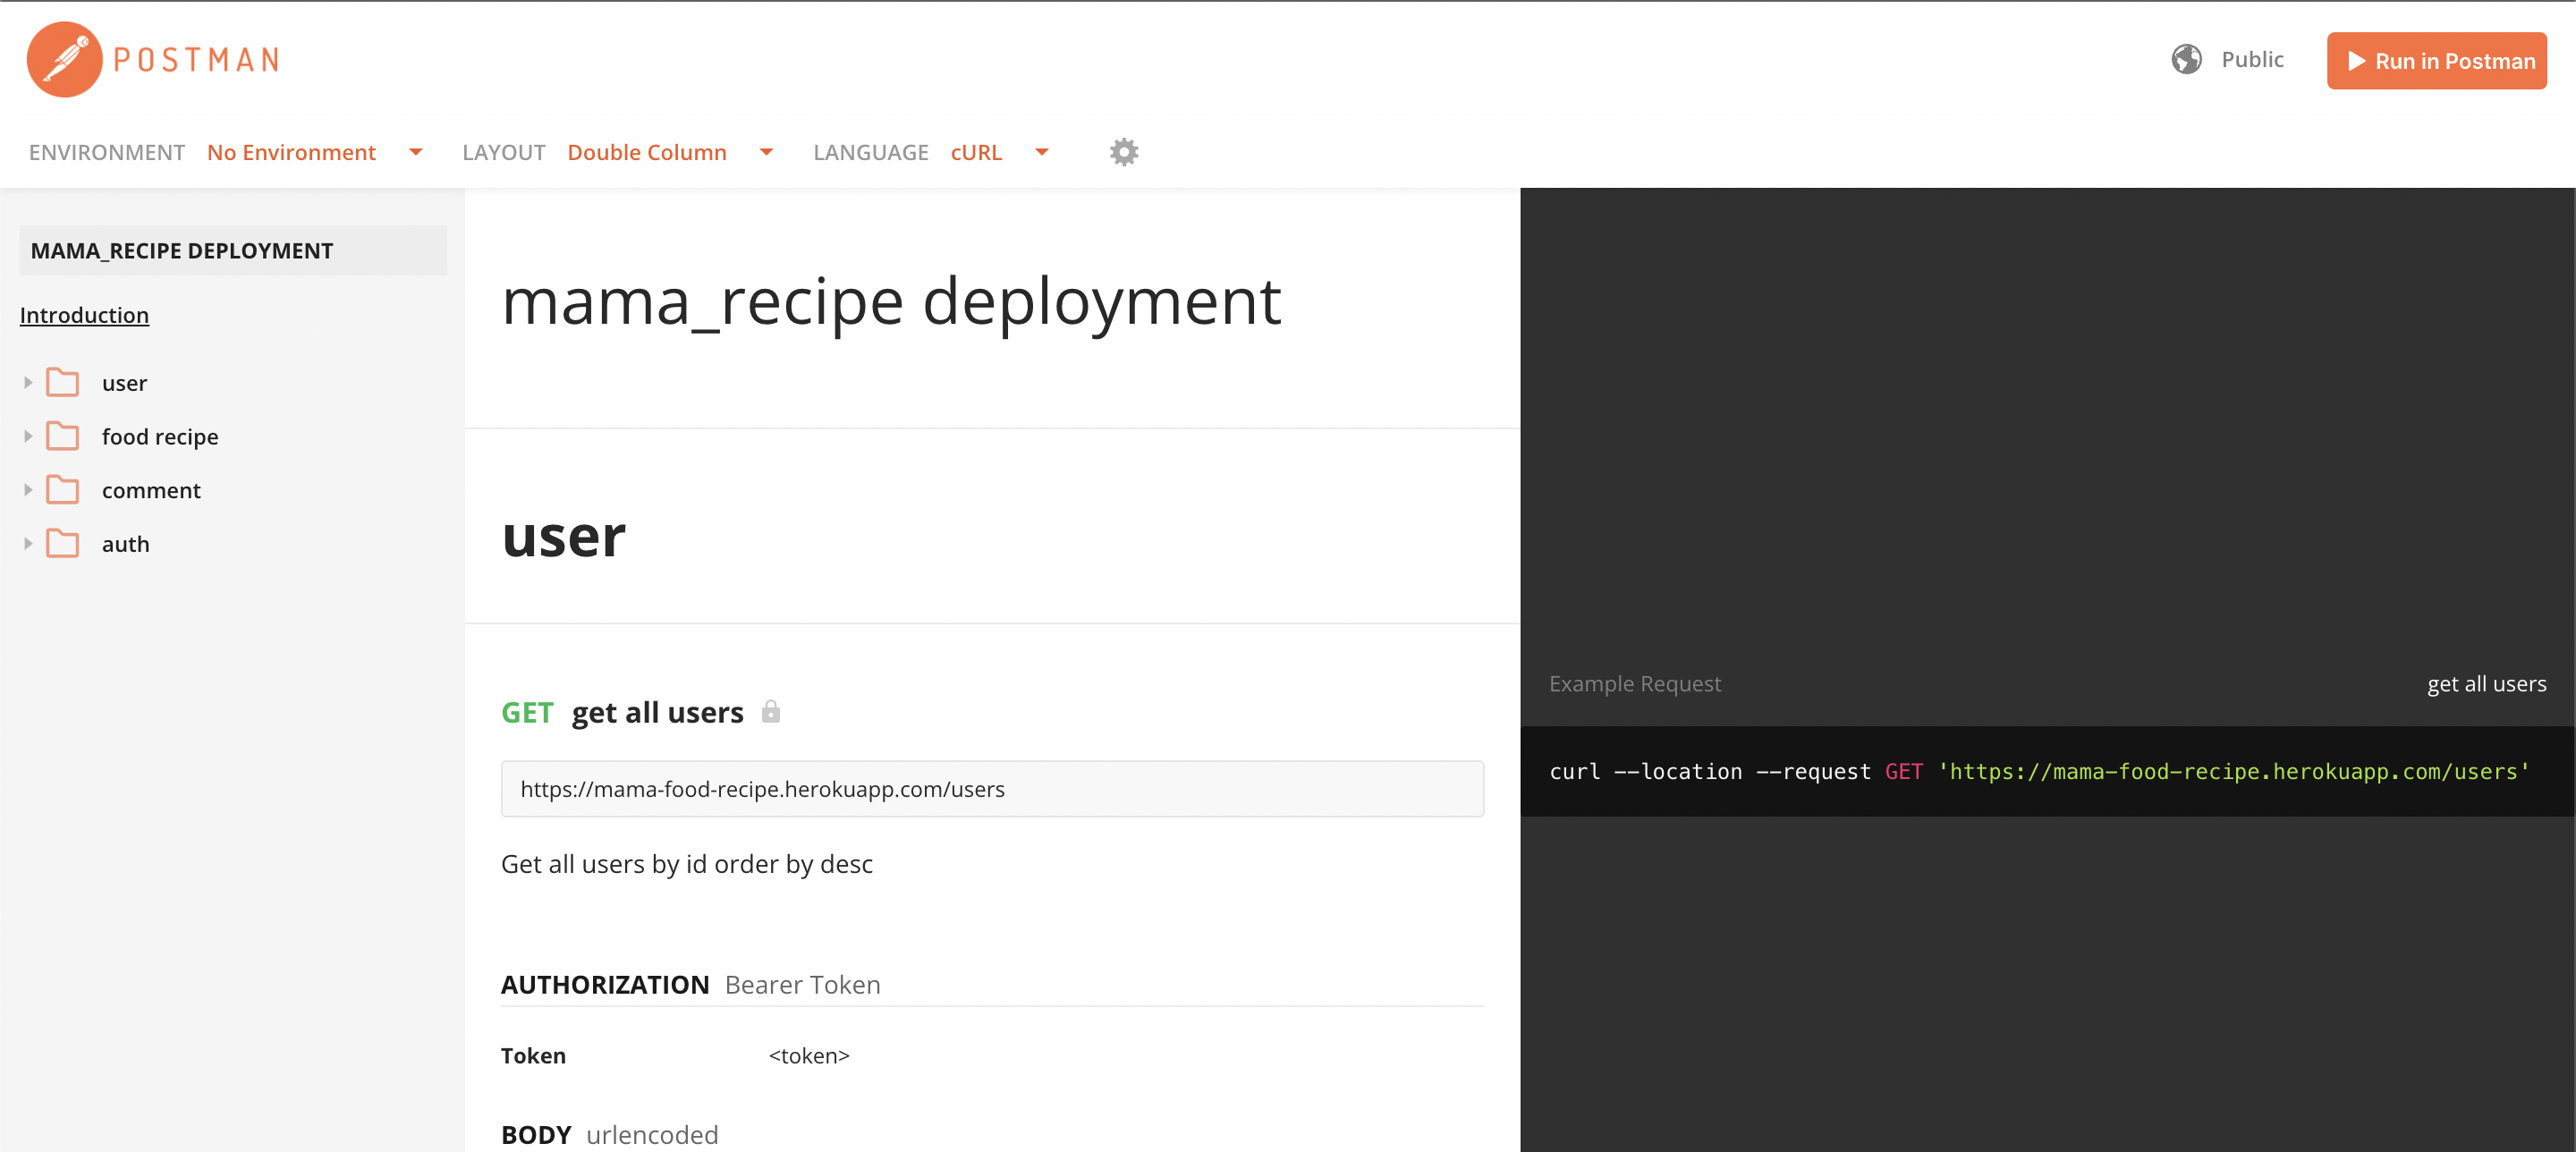Click the auth folder icon
Viewport: 2576px width, 1152px height.
64,543
